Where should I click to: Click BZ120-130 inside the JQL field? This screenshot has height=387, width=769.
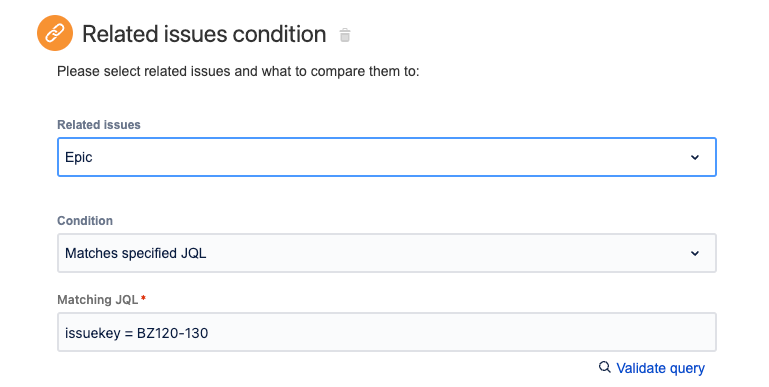pos(172,333)
